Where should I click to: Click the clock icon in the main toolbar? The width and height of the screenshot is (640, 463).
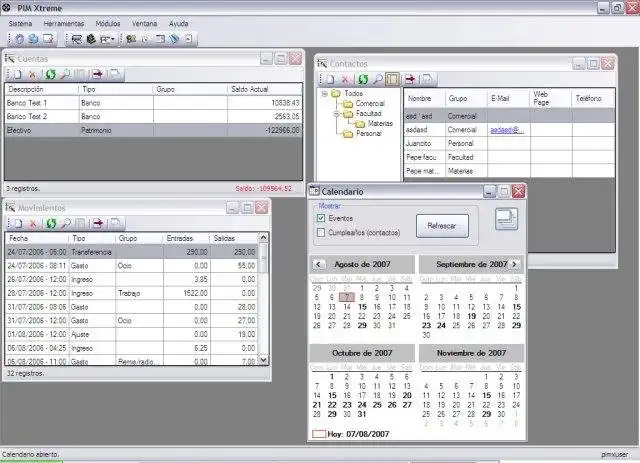pyautogui.click(x=145, y=39)
